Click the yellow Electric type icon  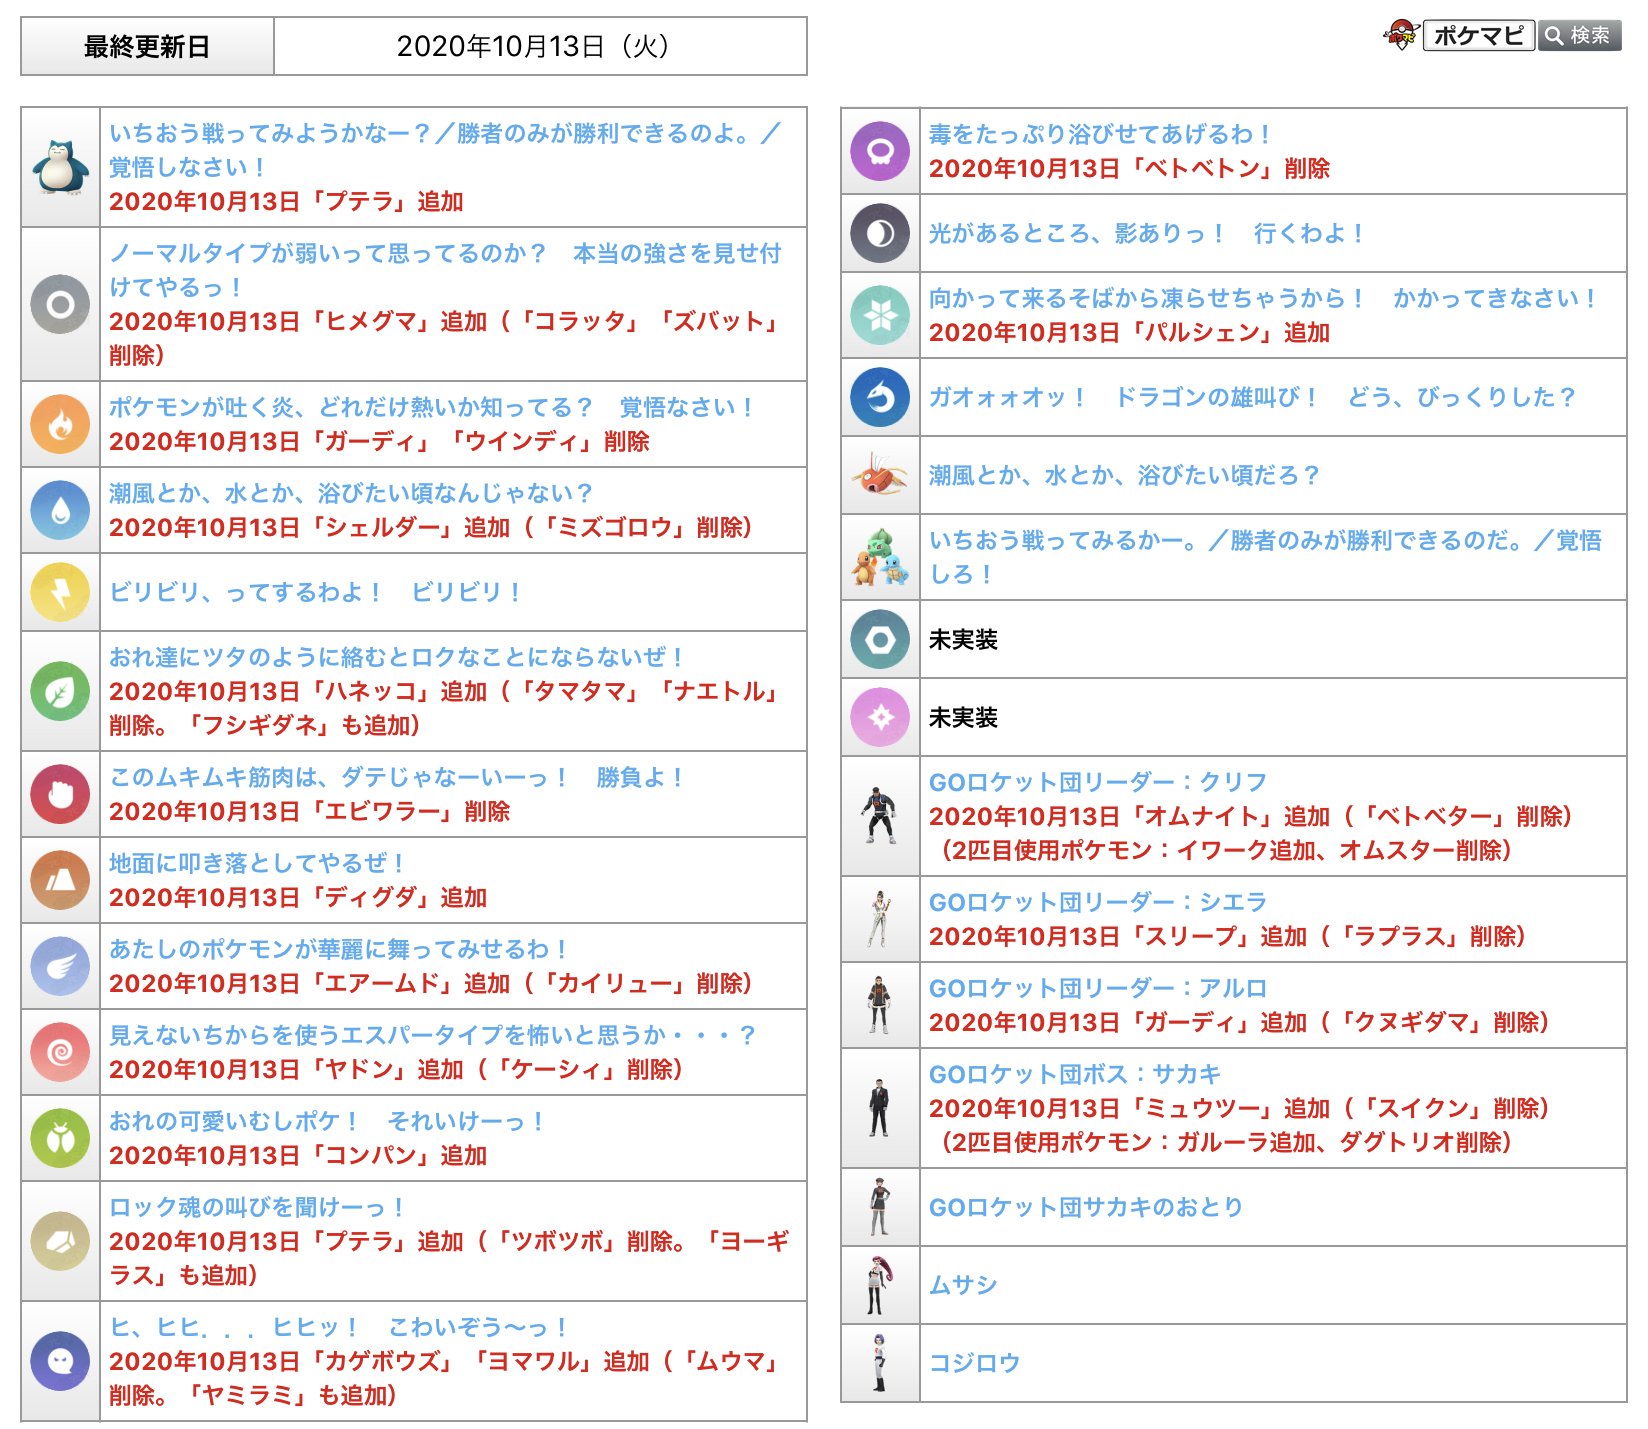pyautogui.click(x=60, y=592)
